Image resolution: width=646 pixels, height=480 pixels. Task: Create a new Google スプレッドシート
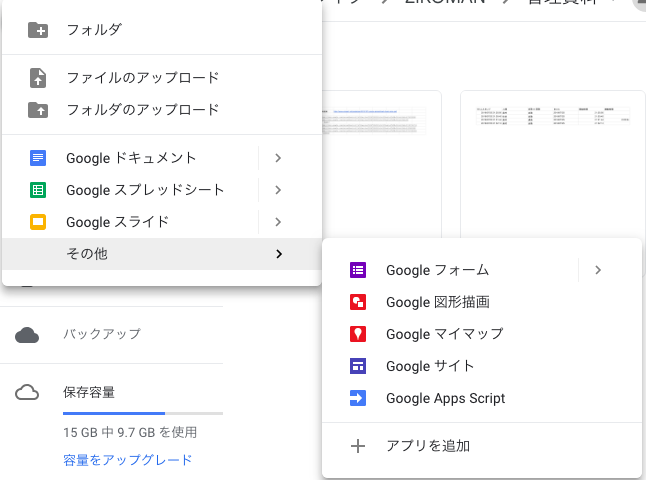pyautogui.click(x=131, y=190)
